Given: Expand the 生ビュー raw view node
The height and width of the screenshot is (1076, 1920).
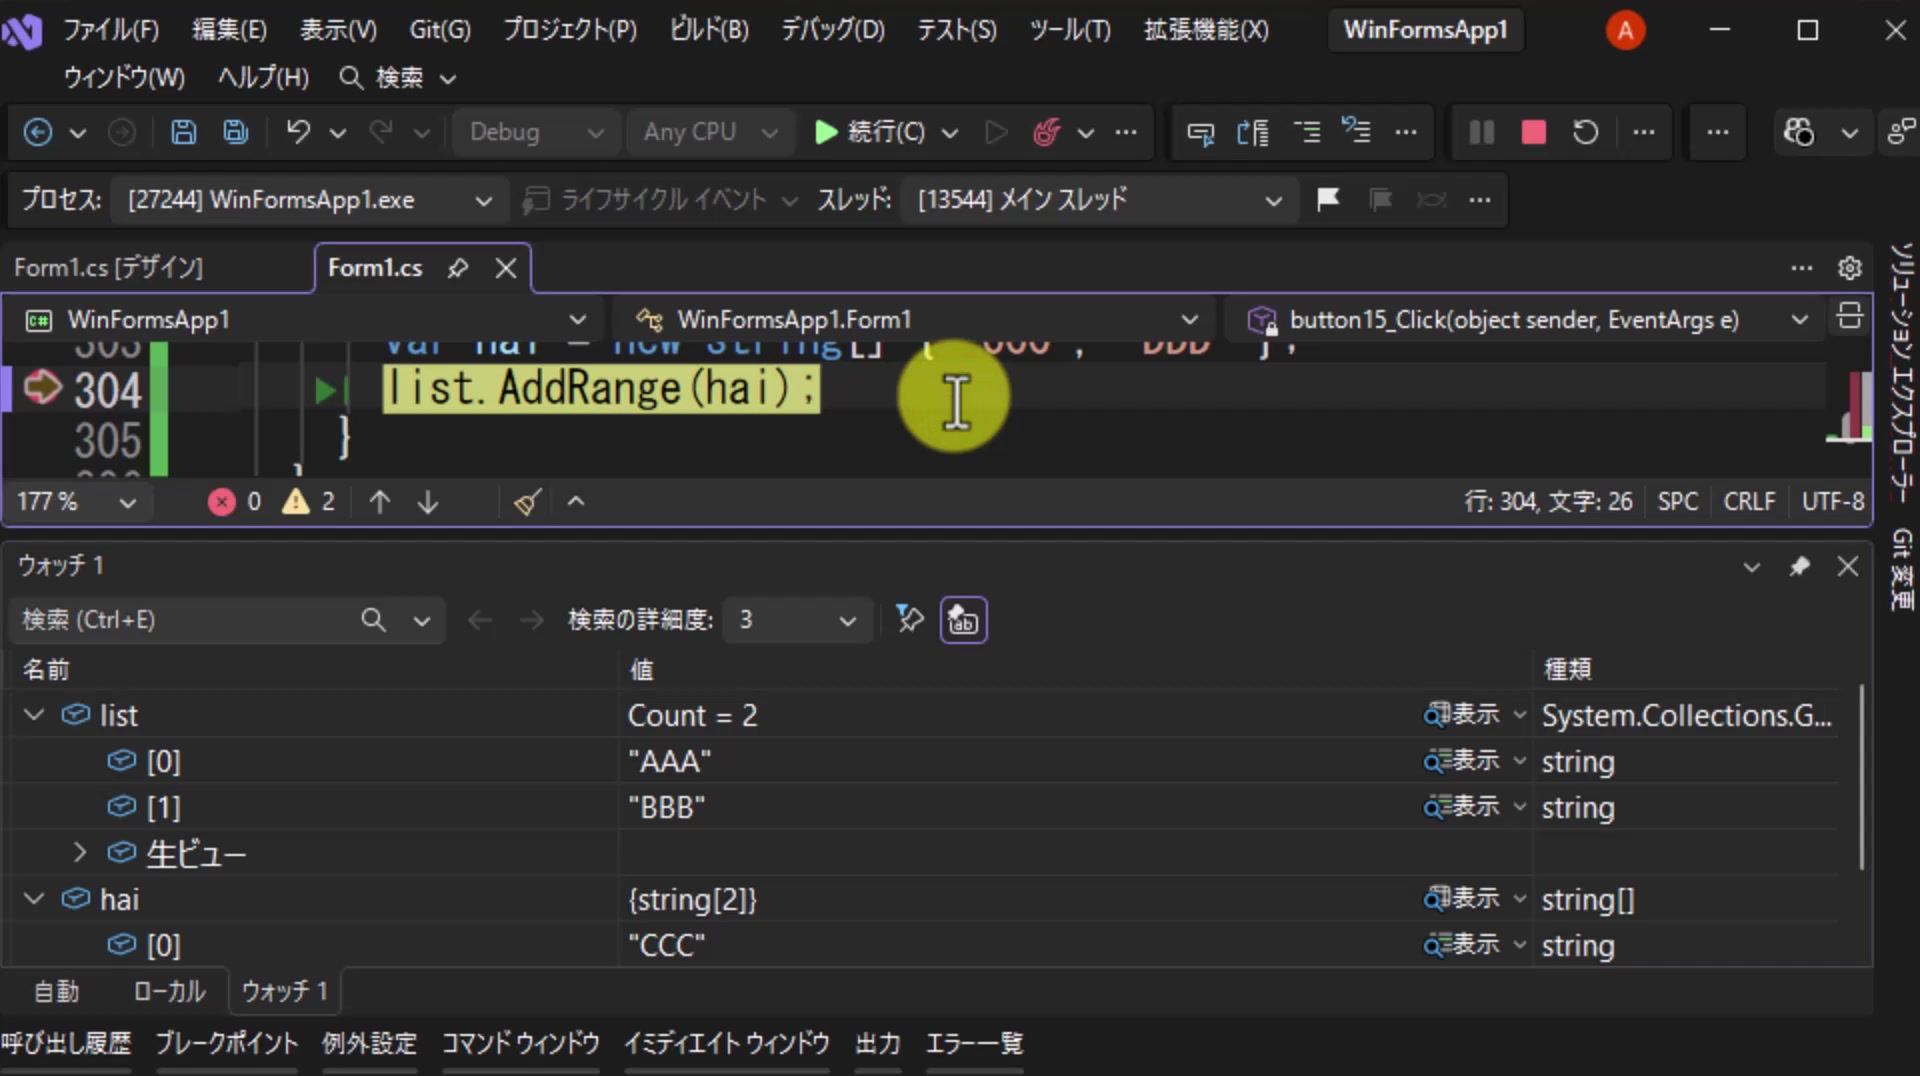Looking at the screenshot, I should pos(80,853).
